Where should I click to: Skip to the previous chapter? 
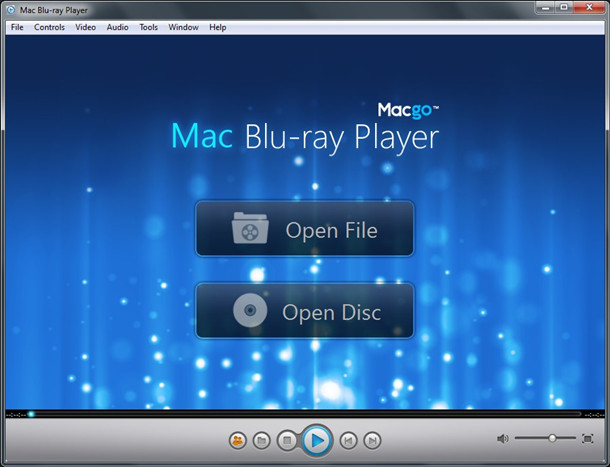tap(347, 439)
